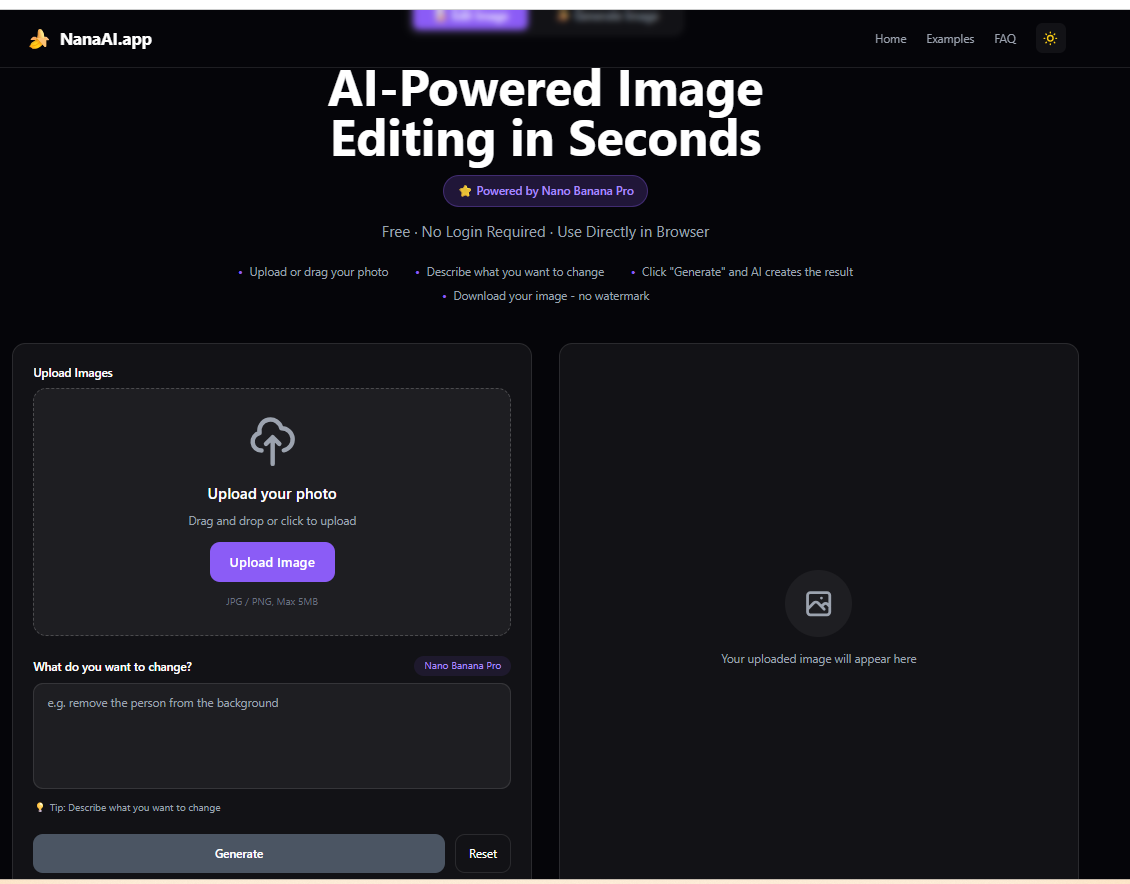The height and width of the screenshot is (884, 1130).
Task: Click the cloud upload icon
Action: pyautogui.click(x=272, y=441)
